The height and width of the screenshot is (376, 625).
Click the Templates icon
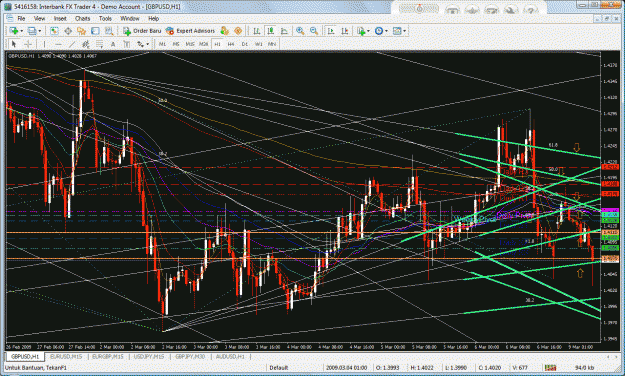click(397, 31)
